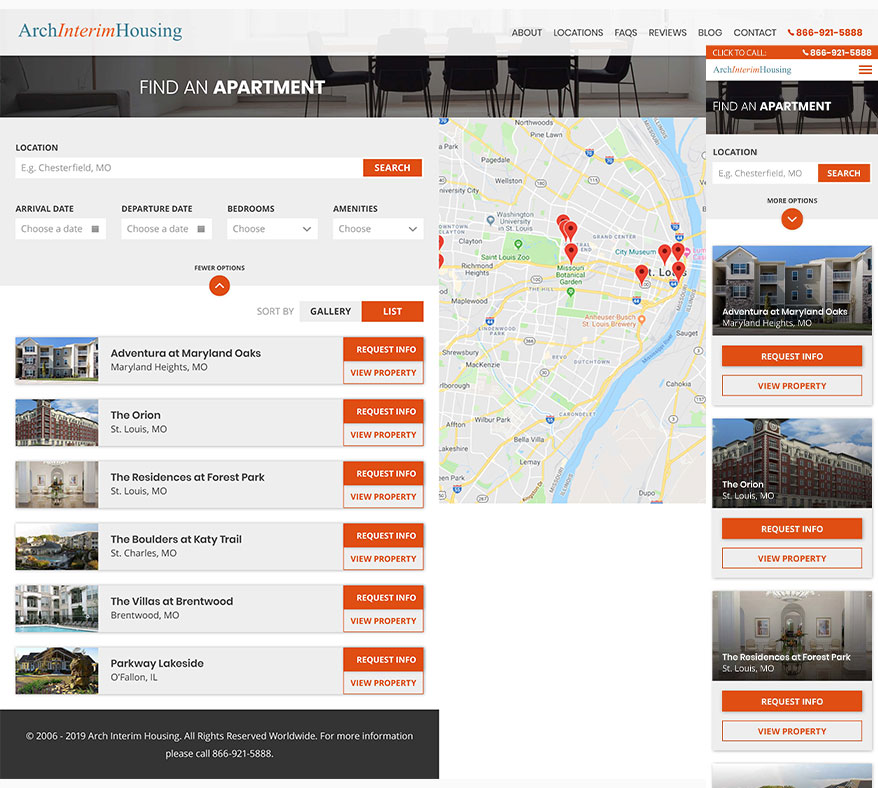
Task: Click the Arch Interim Housing logo in mobile preview
Action: coord(751,69)
